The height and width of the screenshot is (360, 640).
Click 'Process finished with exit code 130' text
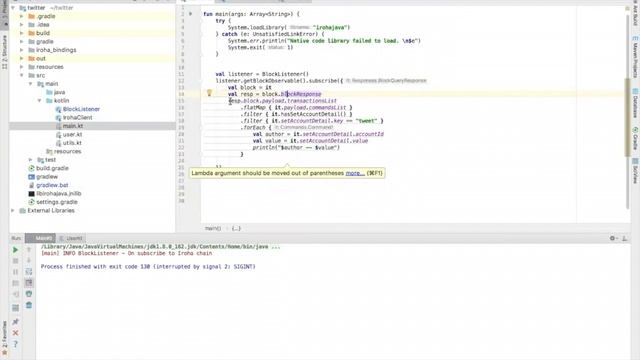pyautogui.click(x=148, y=267)
